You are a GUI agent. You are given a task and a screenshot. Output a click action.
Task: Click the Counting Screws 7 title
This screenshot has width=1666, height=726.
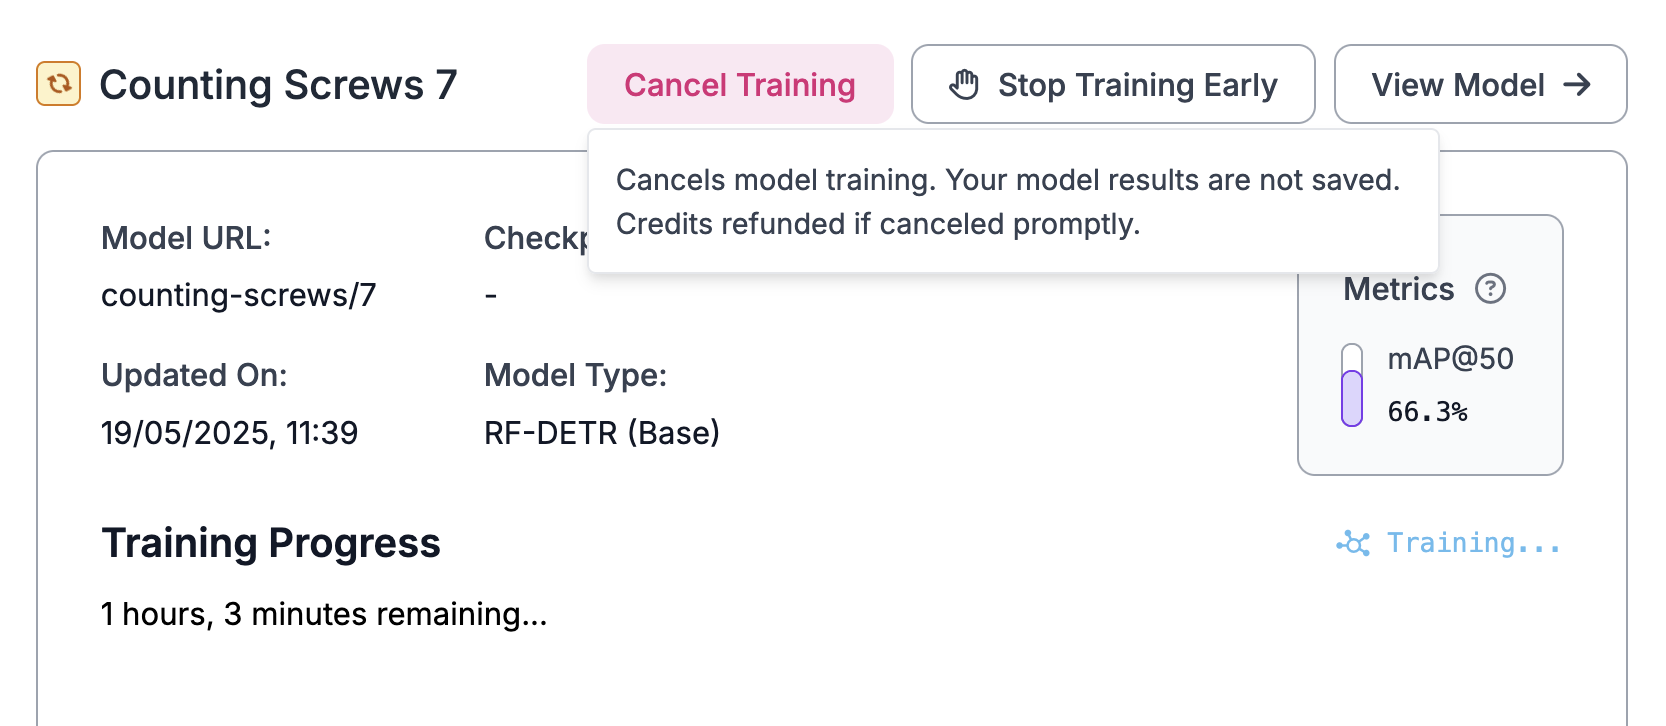pyautogui.click(x=278, y=85)
